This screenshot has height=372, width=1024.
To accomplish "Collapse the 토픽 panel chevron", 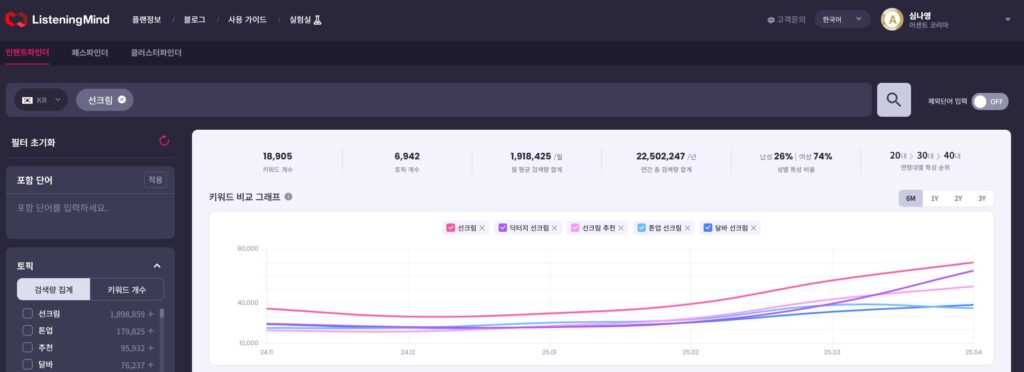I will (x=157, y=266).
